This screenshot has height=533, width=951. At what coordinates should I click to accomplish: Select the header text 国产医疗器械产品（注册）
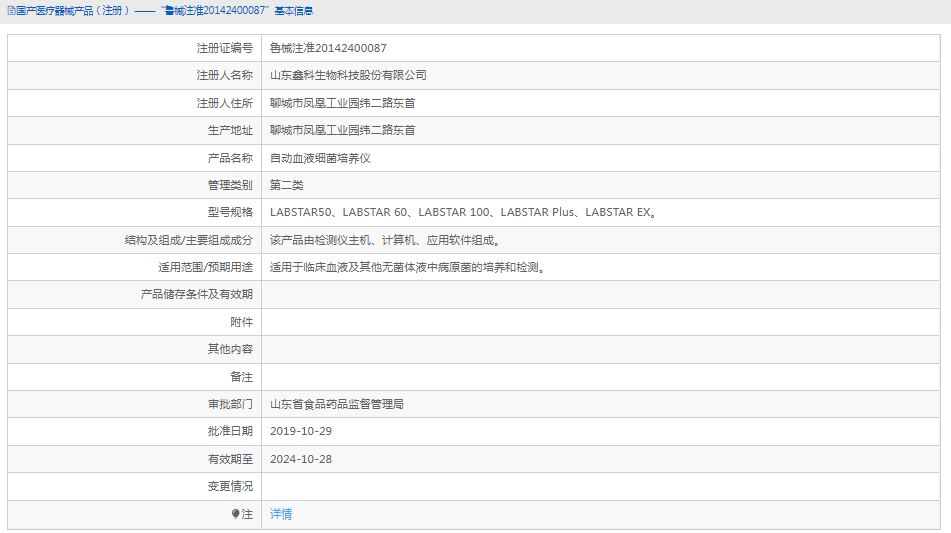tap(73, 11)
